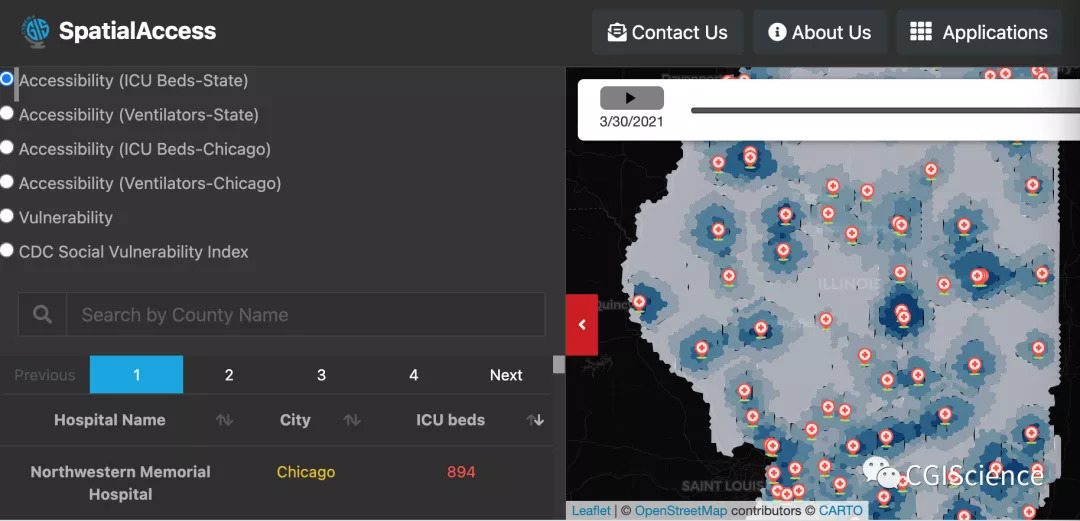Sort table by City arrows
Screen dimensions: 1080x521
tap(352, 421)
